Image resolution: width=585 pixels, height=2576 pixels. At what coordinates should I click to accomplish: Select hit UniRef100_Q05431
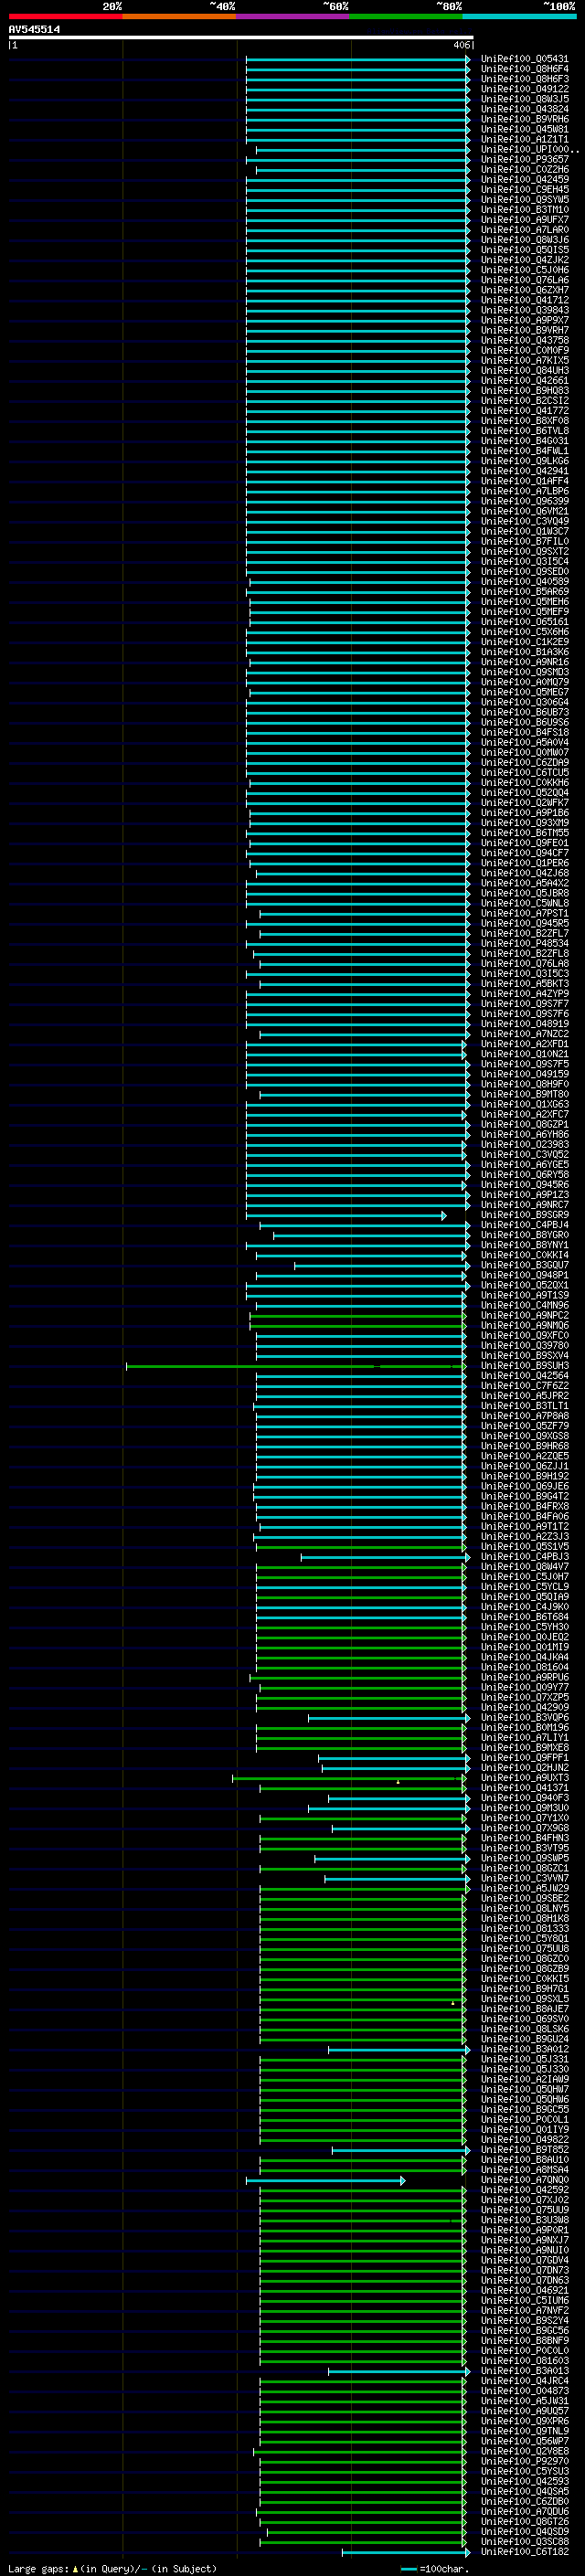tap(524, 59)
